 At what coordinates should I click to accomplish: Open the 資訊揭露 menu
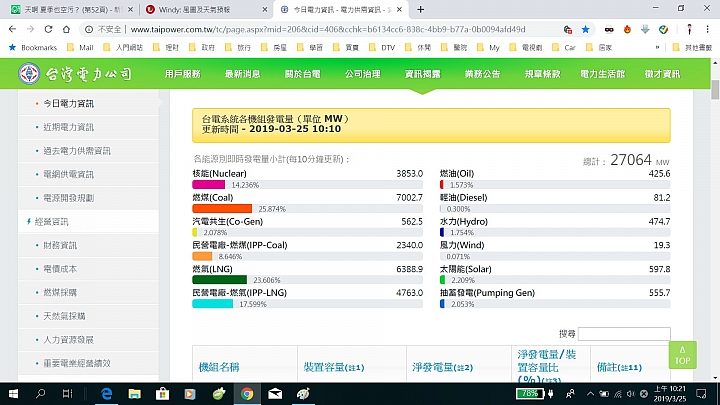[422, 74]
